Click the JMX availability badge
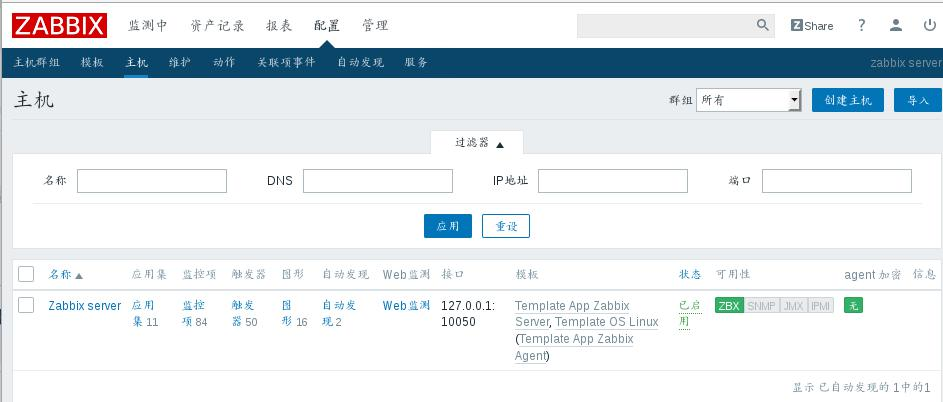This screenshot has height=402, width=943. click(x=793, y=305)
